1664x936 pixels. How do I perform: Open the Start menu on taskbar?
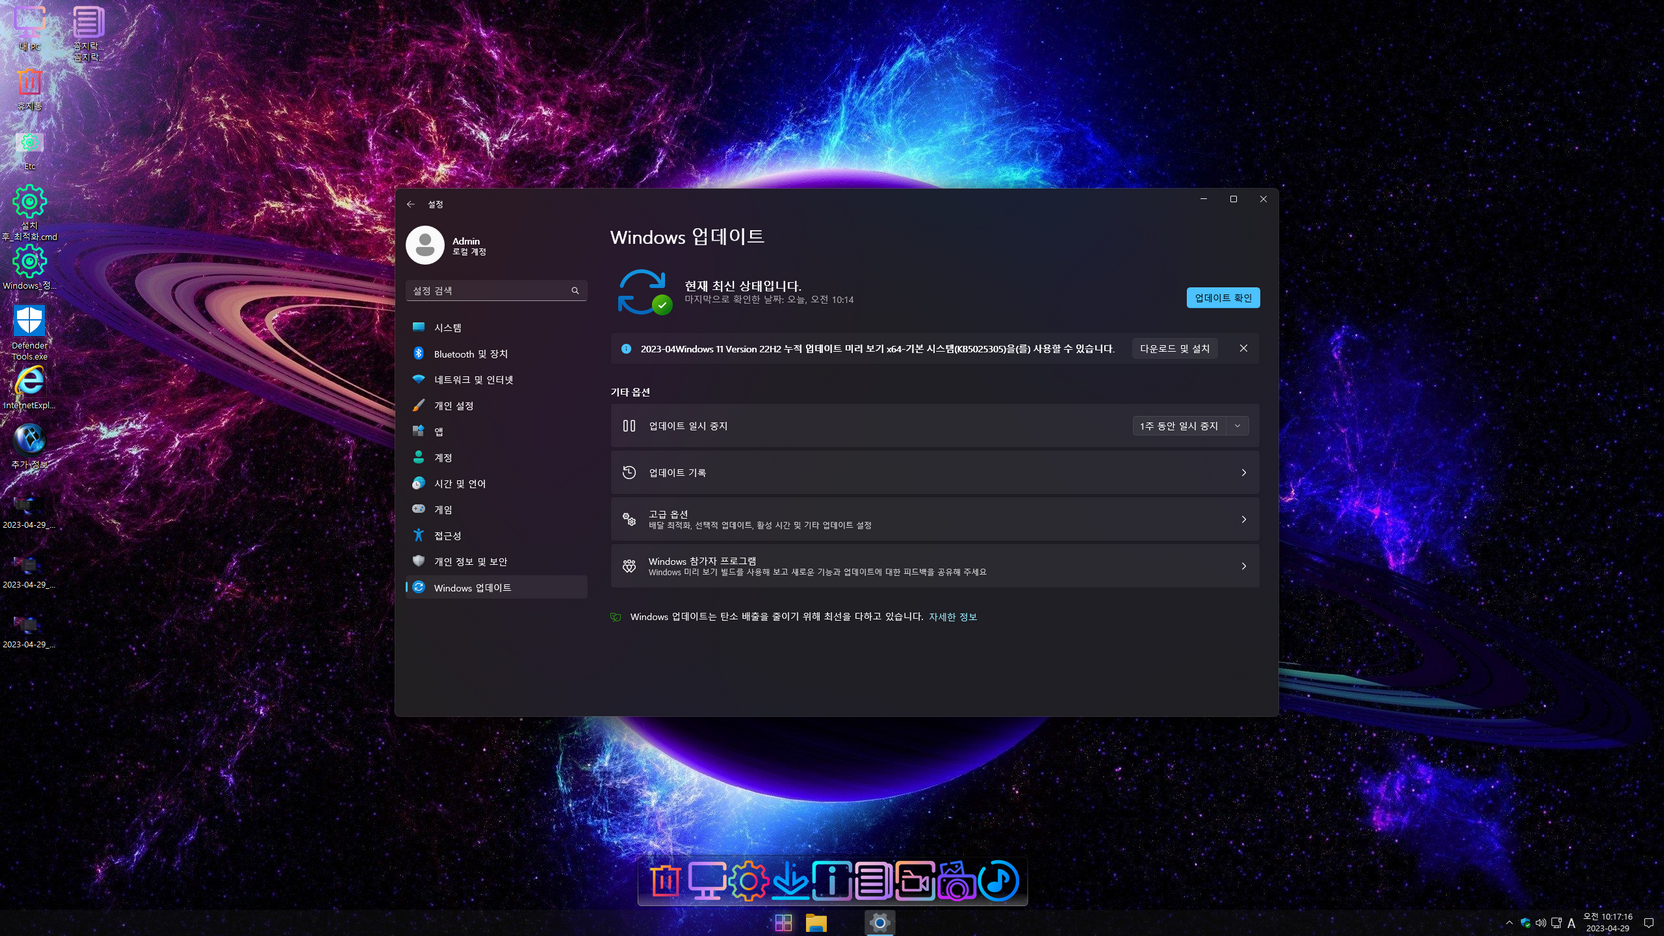783,923
